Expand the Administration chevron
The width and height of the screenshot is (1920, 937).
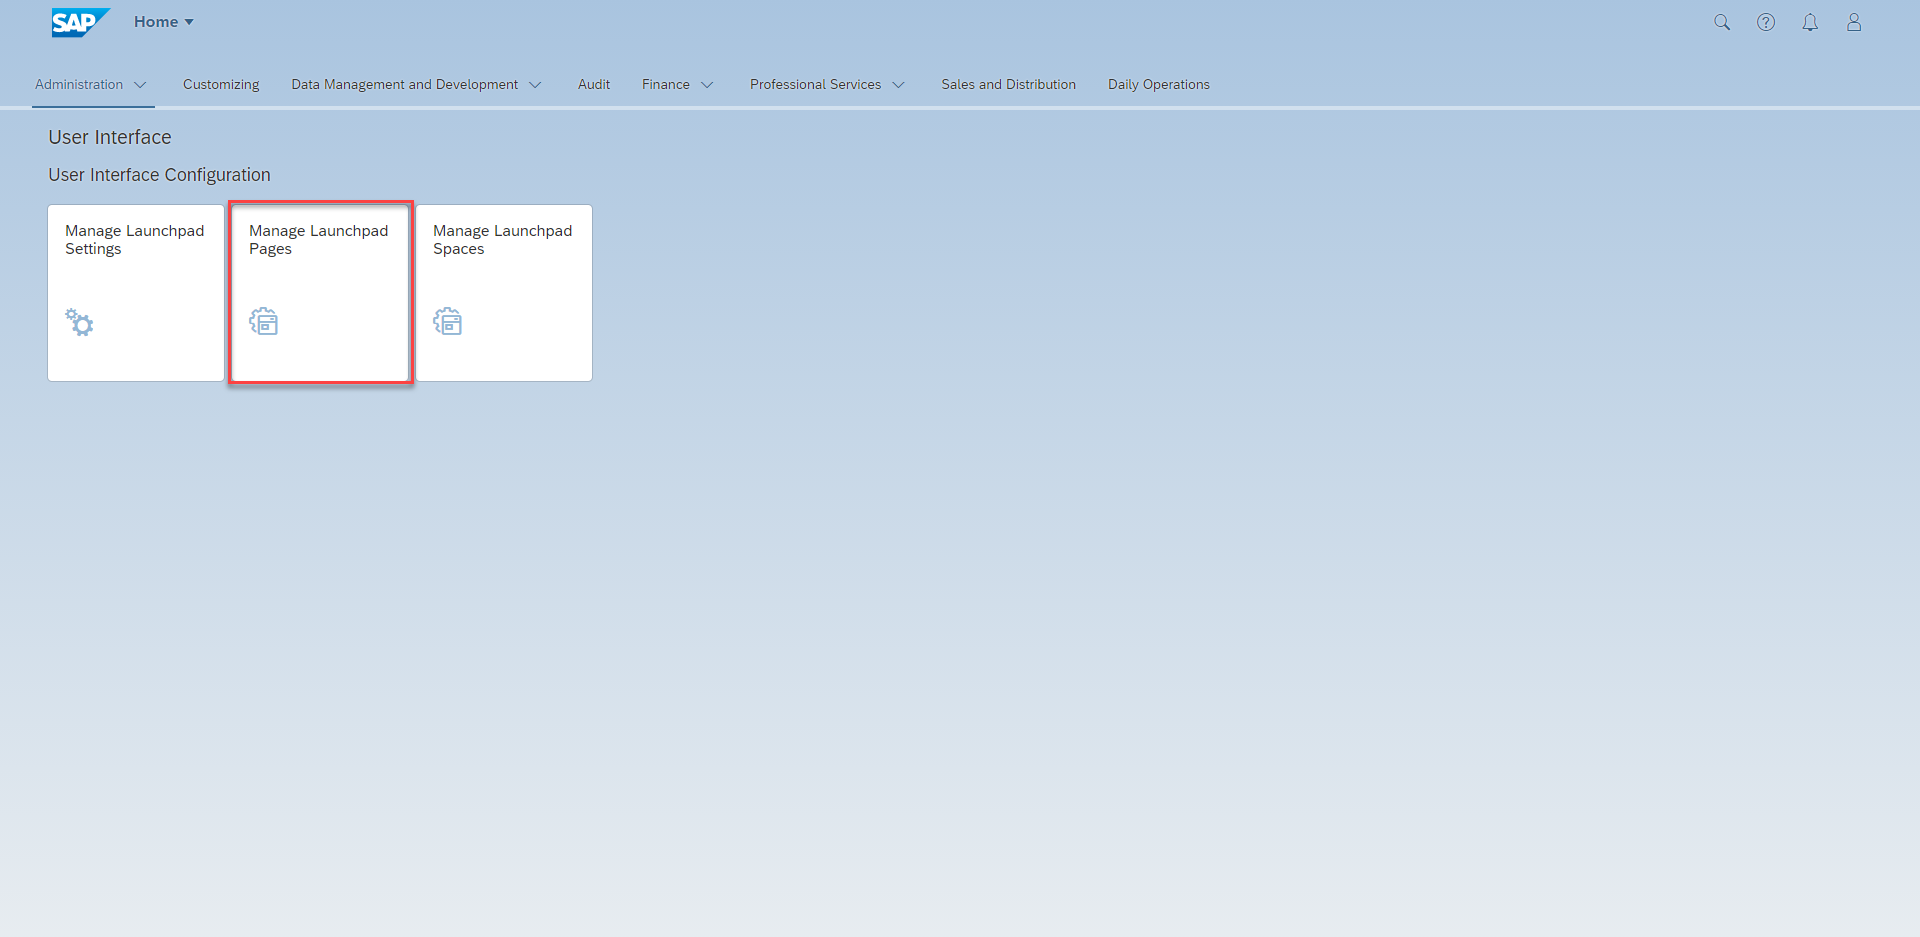[x=140, y=85]
